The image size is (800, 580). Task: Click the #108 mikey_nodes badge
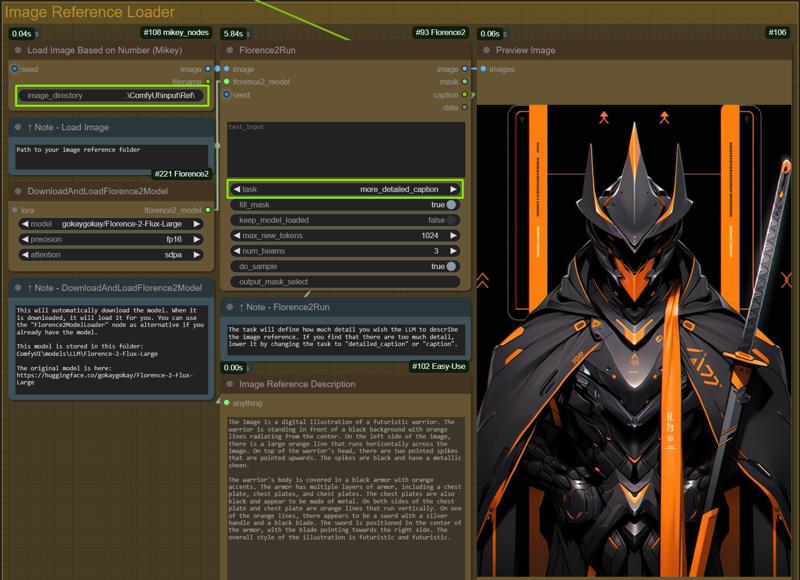coord(175,33)
